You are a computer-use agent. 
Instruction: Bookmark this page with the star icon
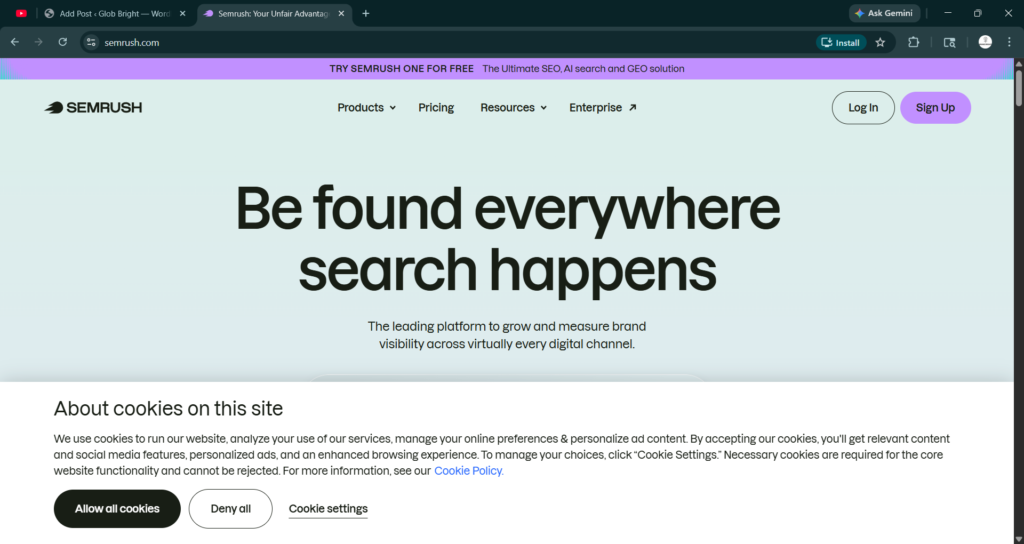coord(880,42)
